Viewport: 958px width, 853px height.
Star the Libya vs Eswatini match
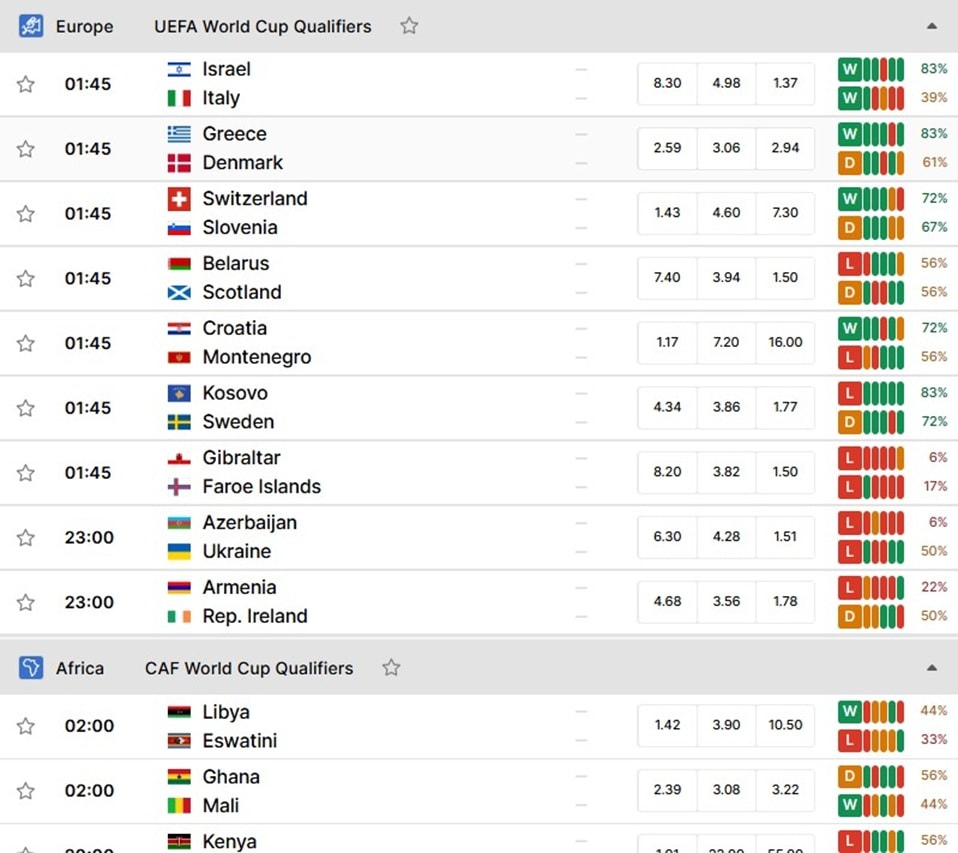25,726
